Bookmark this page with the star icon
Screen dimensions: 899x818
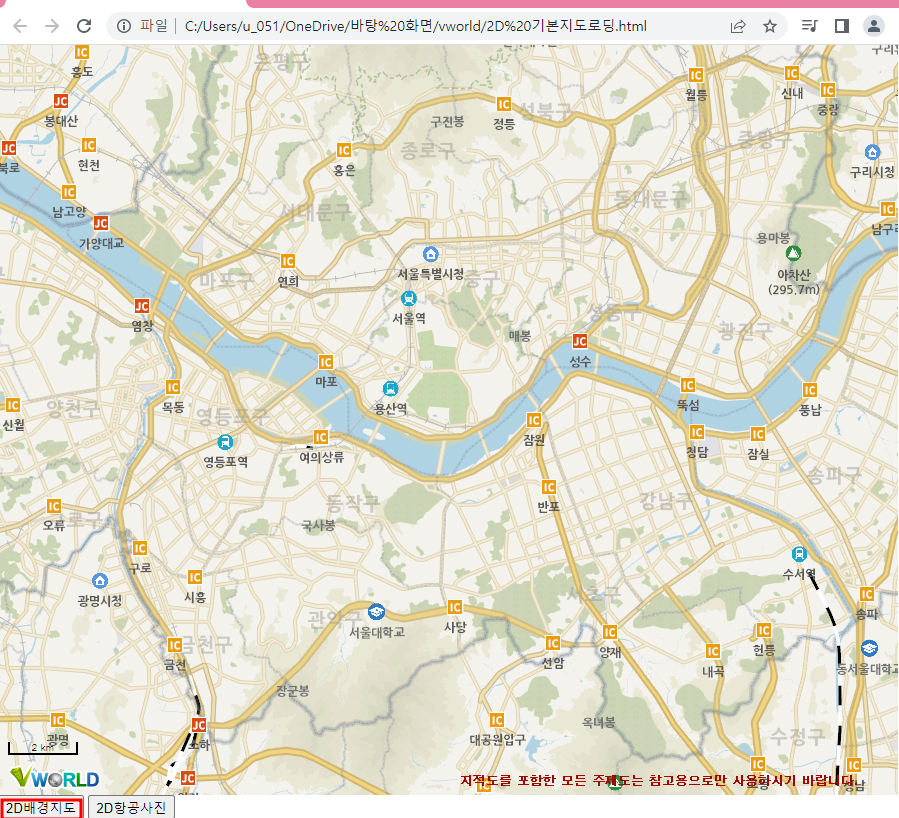click(770, 26)
